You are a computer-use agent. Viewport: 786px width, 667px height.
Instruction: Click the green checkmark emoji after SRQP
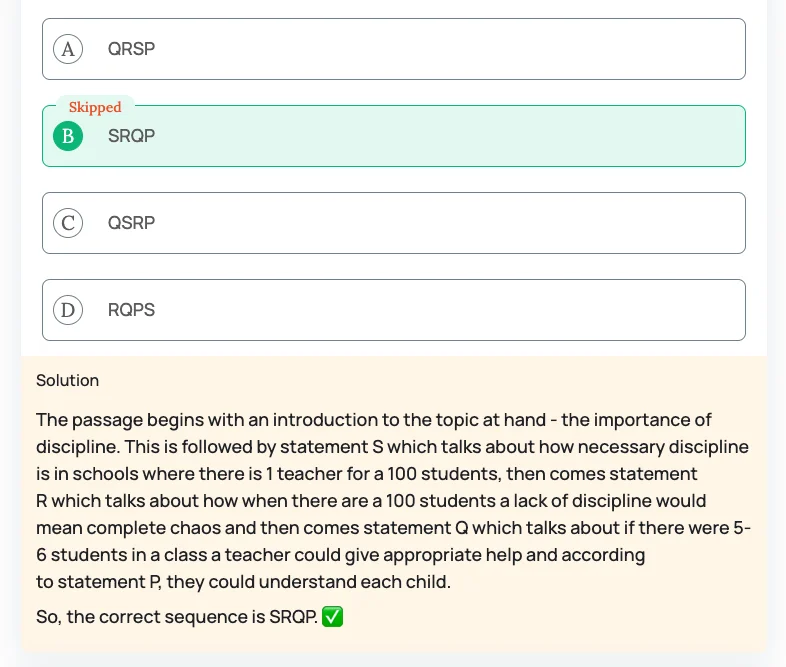coord(333,617)
